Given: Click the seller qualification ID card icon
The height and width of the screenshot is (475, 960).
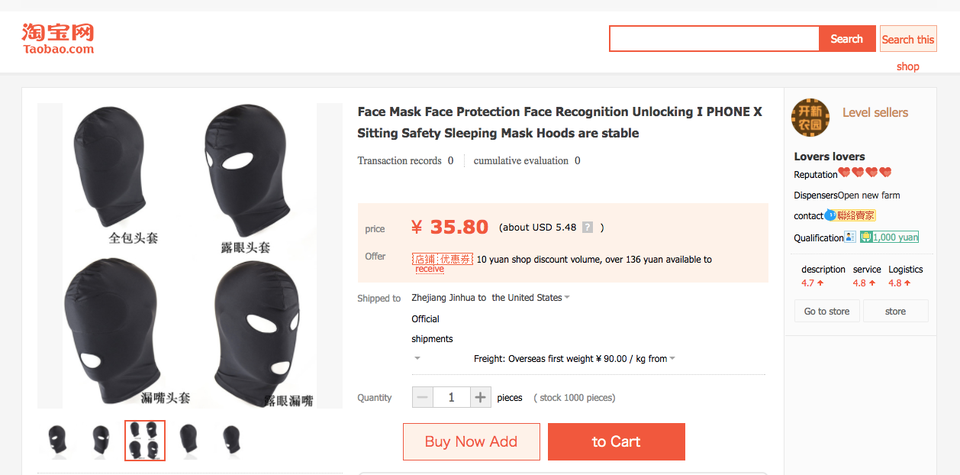Looking at the screenshot, I should tap(850, 237).
